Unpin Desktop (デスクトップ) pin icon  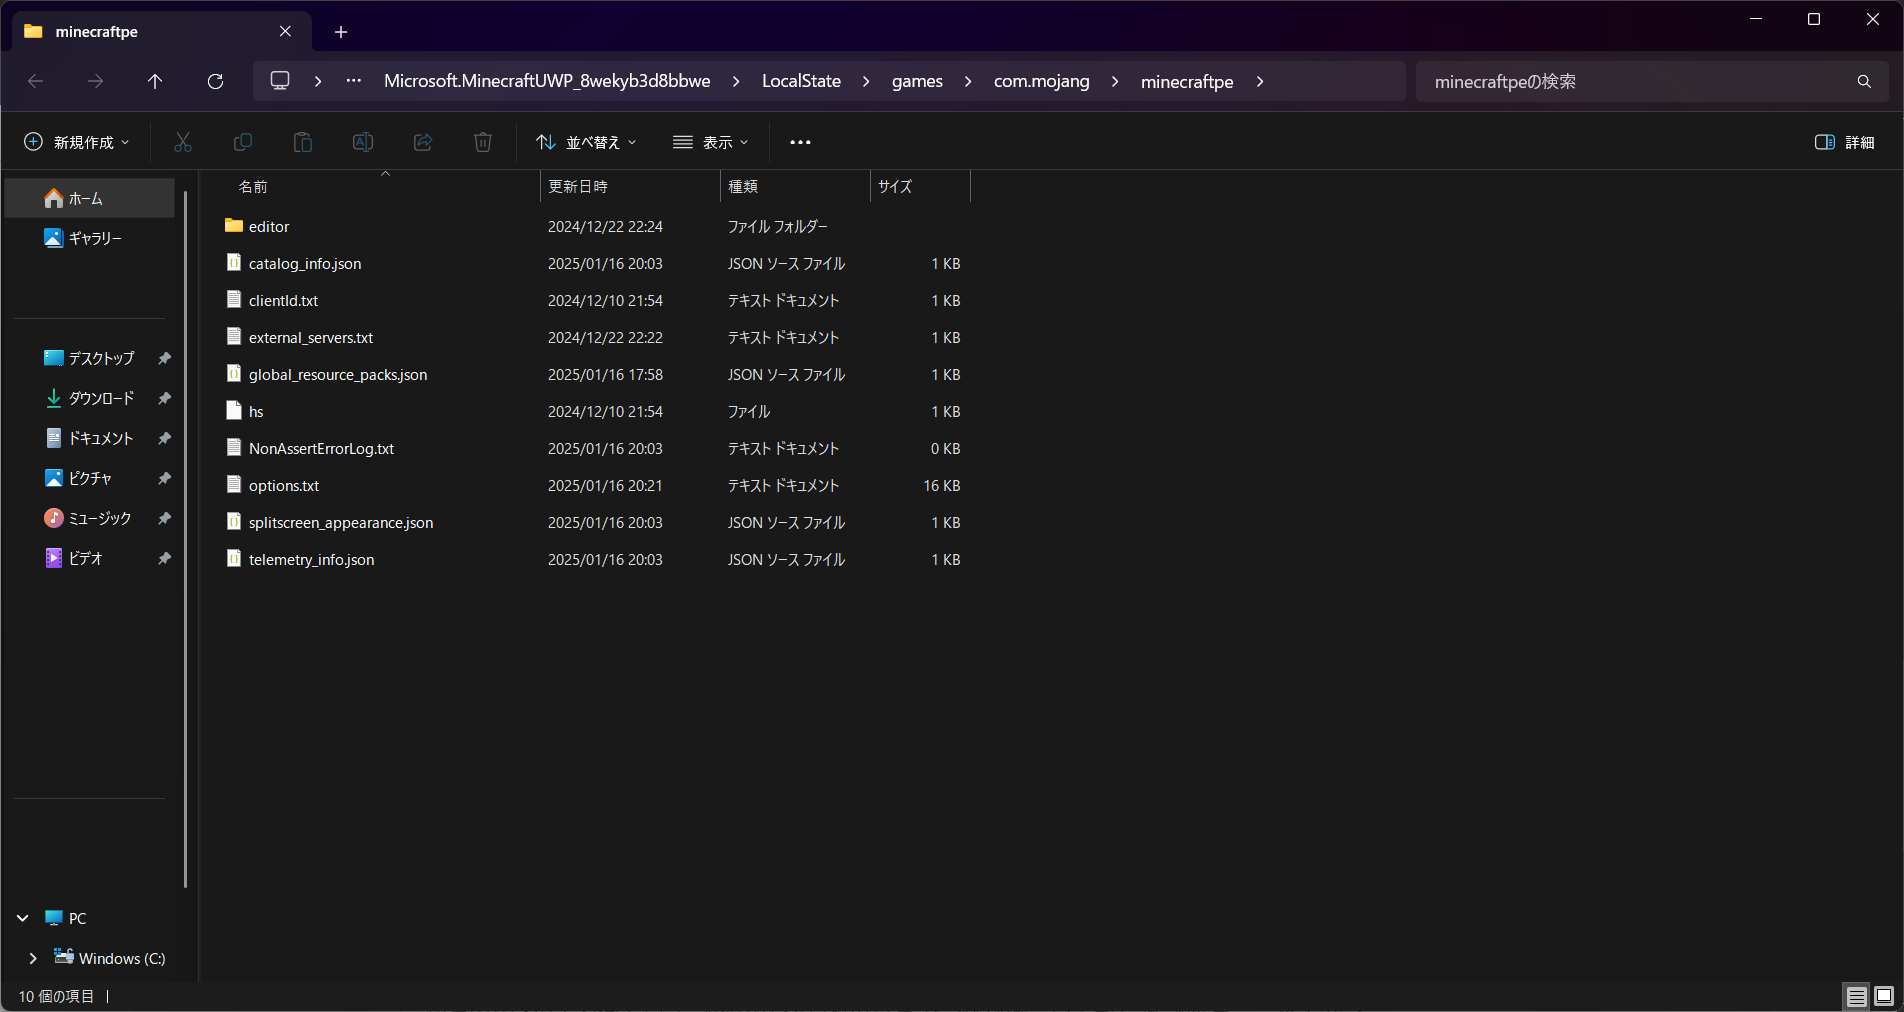164,358
